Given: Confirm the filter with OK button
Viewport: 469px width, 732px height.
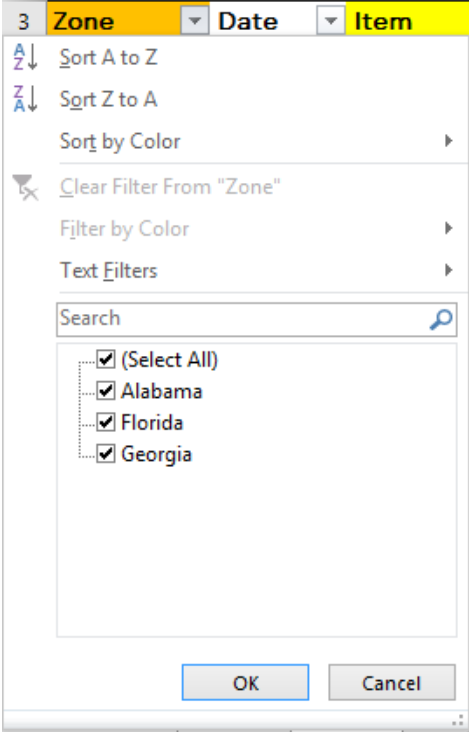Looking at the screenshot, I should (x=245, y=683).
